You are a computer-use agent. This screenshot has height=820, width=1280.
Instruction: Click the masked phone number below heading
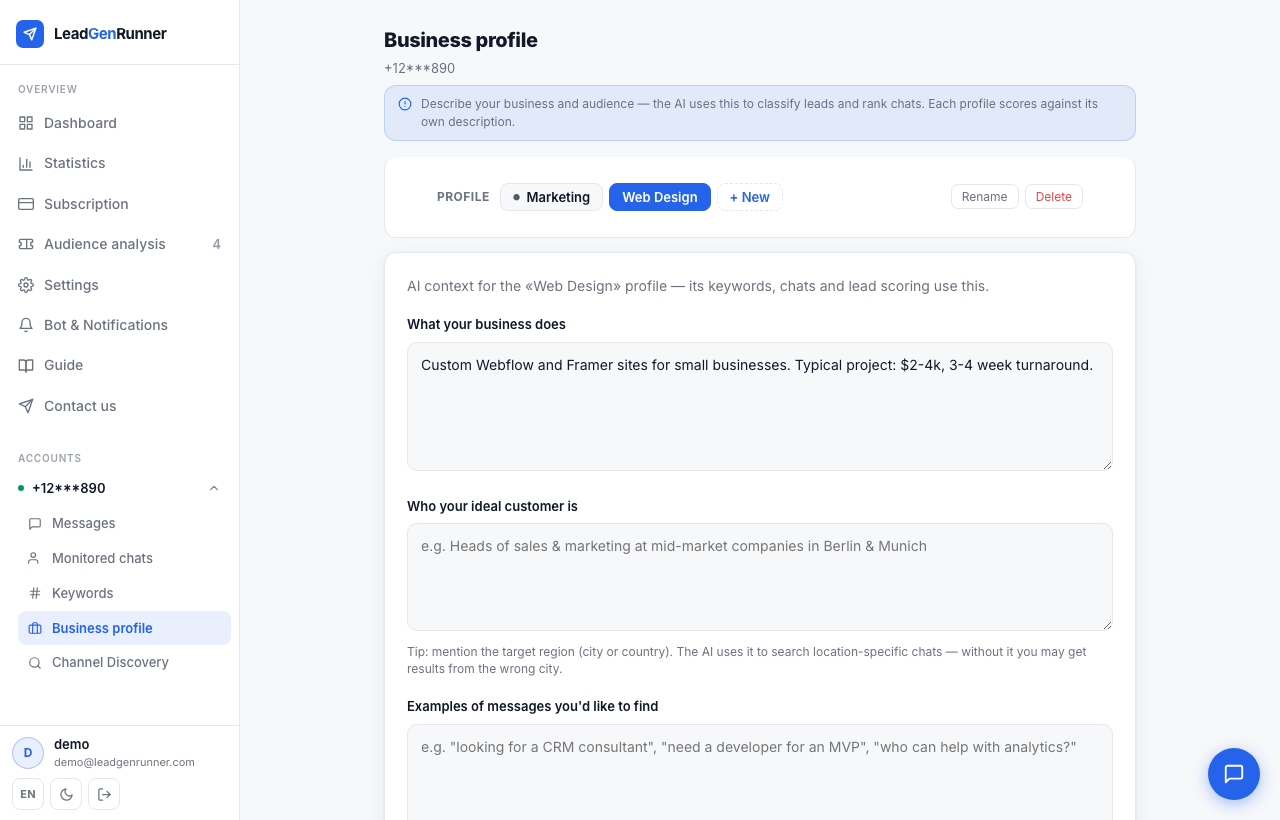click(x=420, y=68)
